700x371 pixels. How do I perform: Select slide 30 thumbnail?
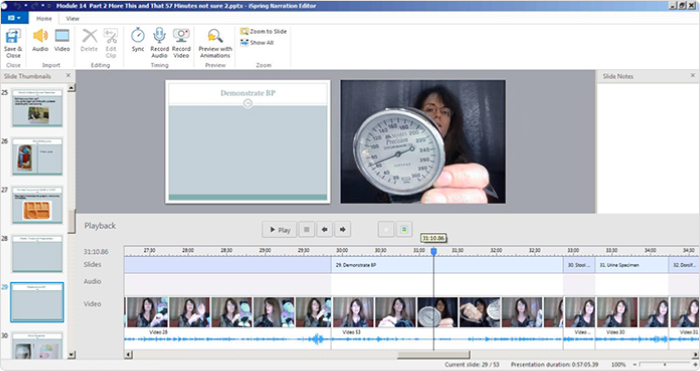tap(37, 345)
